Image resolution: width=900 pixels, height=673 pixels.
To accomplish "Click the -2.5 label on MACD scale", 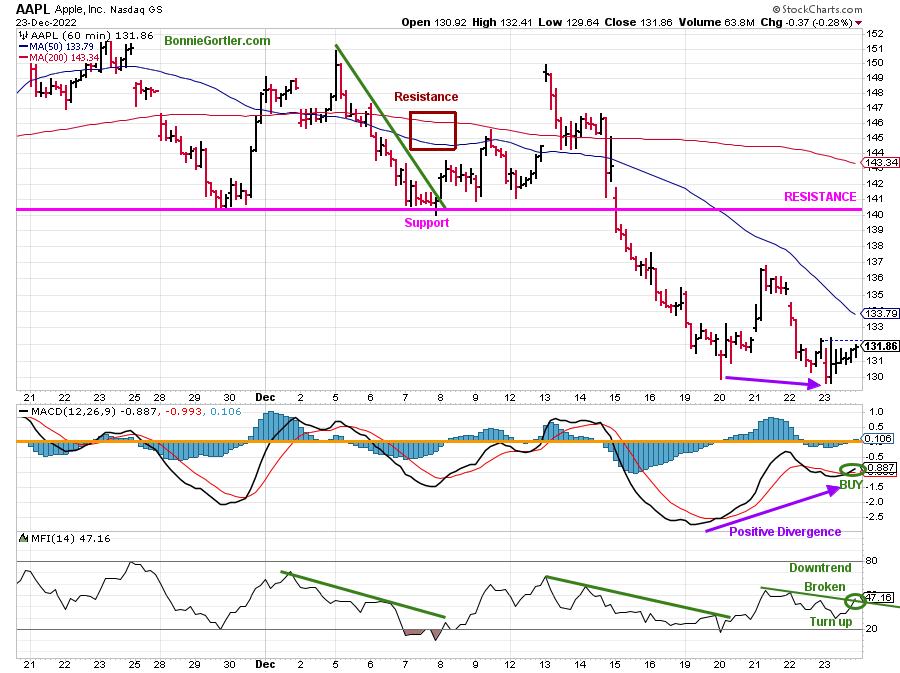I will [875, 516].
